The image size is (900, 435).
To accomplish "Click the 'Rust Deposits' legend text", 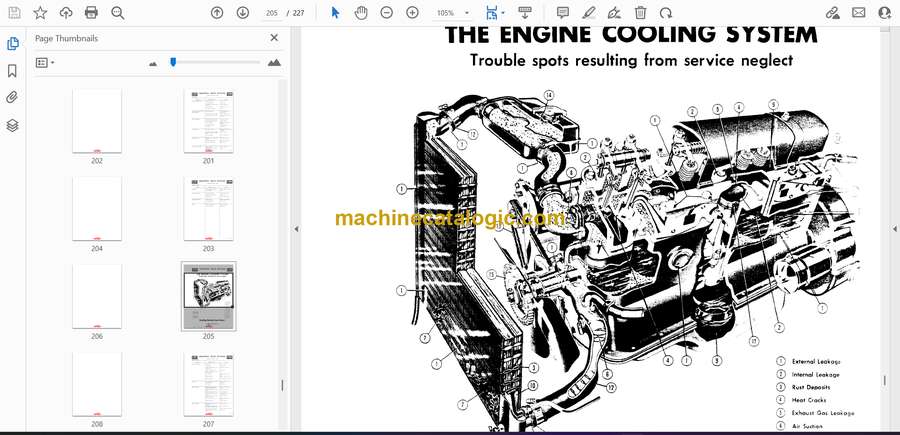I will [810, 387].
